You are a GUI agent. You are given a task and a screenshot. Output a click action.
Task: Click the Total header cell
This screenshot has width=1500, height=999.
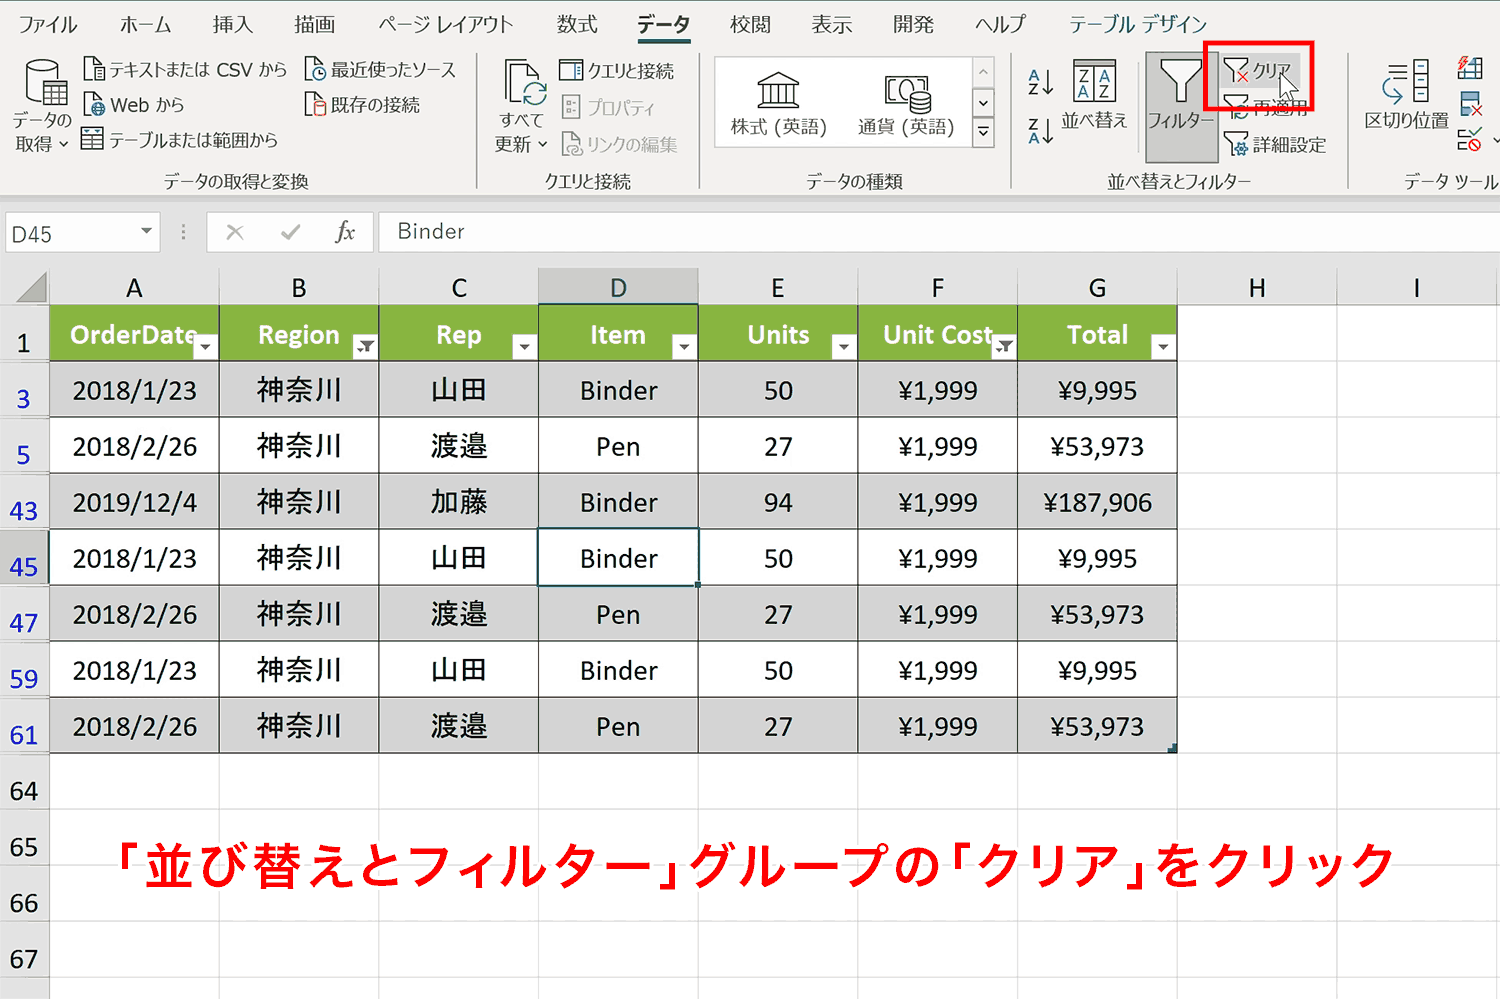coord(1097,334)
